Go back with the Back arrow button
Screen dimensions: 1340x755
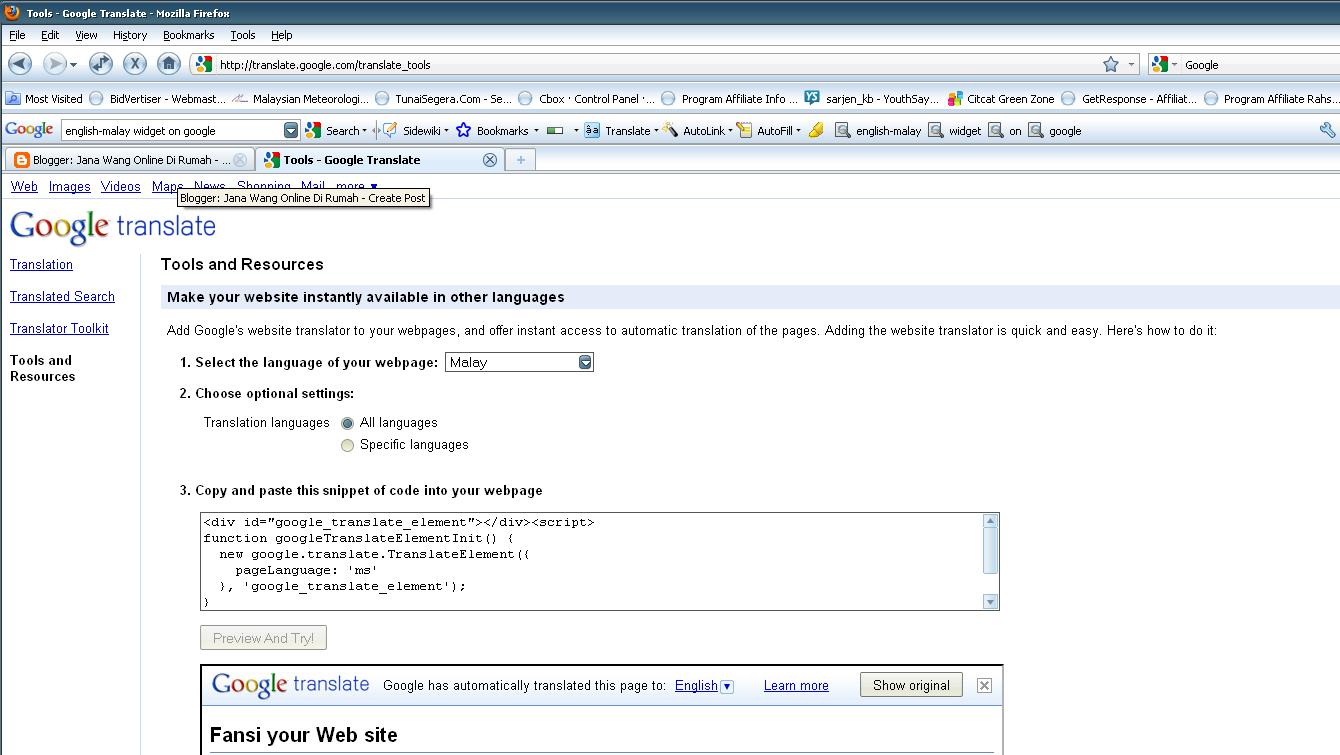coord(20,64)
